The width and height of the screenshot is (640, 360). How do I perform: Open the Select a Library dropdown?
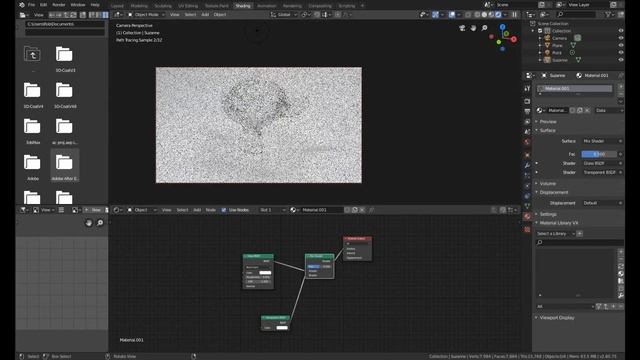tap(555, 233)
